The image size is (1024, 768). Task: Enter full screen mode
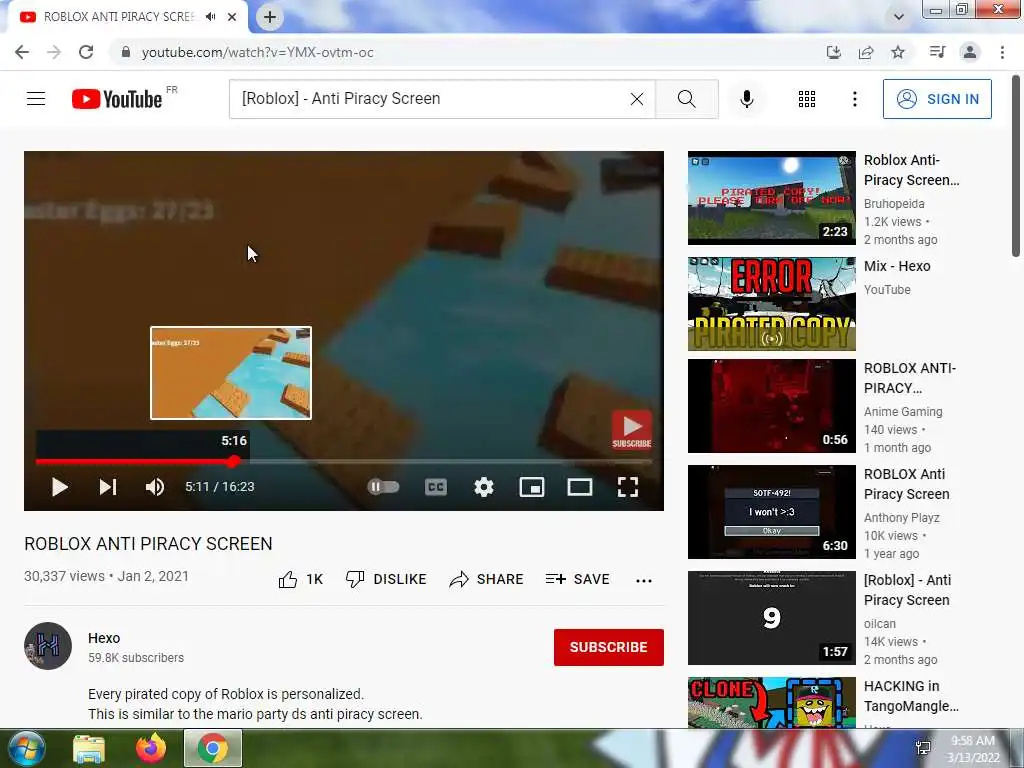pos(628,487)
